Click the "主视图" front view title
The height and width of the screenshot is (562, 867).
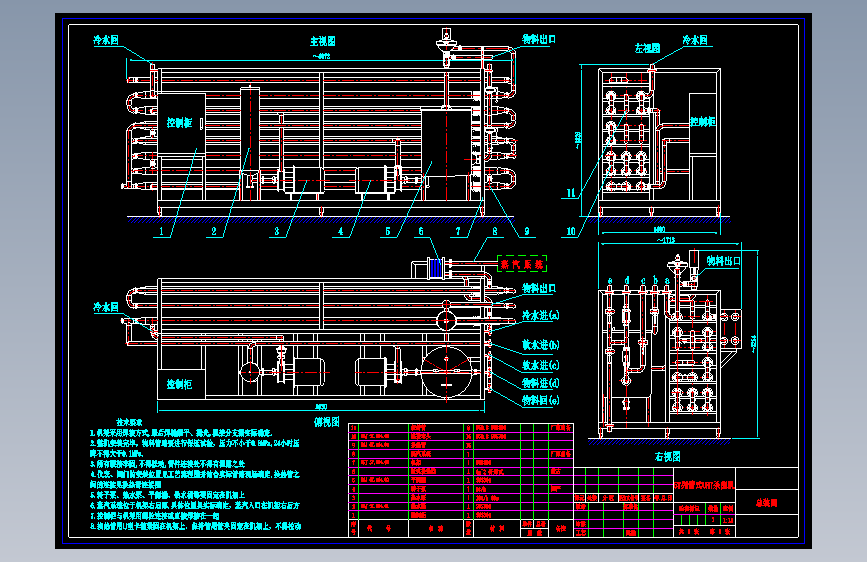[x=322, y=41]
